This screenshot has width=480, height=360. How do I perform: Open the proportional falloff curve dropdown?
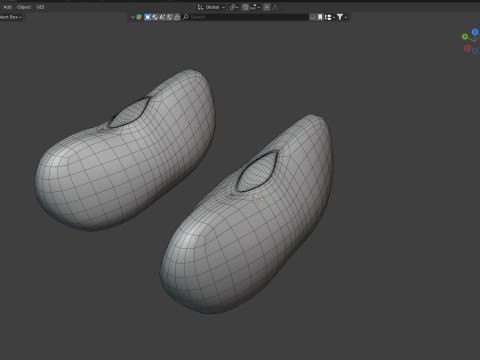point(275,7)
